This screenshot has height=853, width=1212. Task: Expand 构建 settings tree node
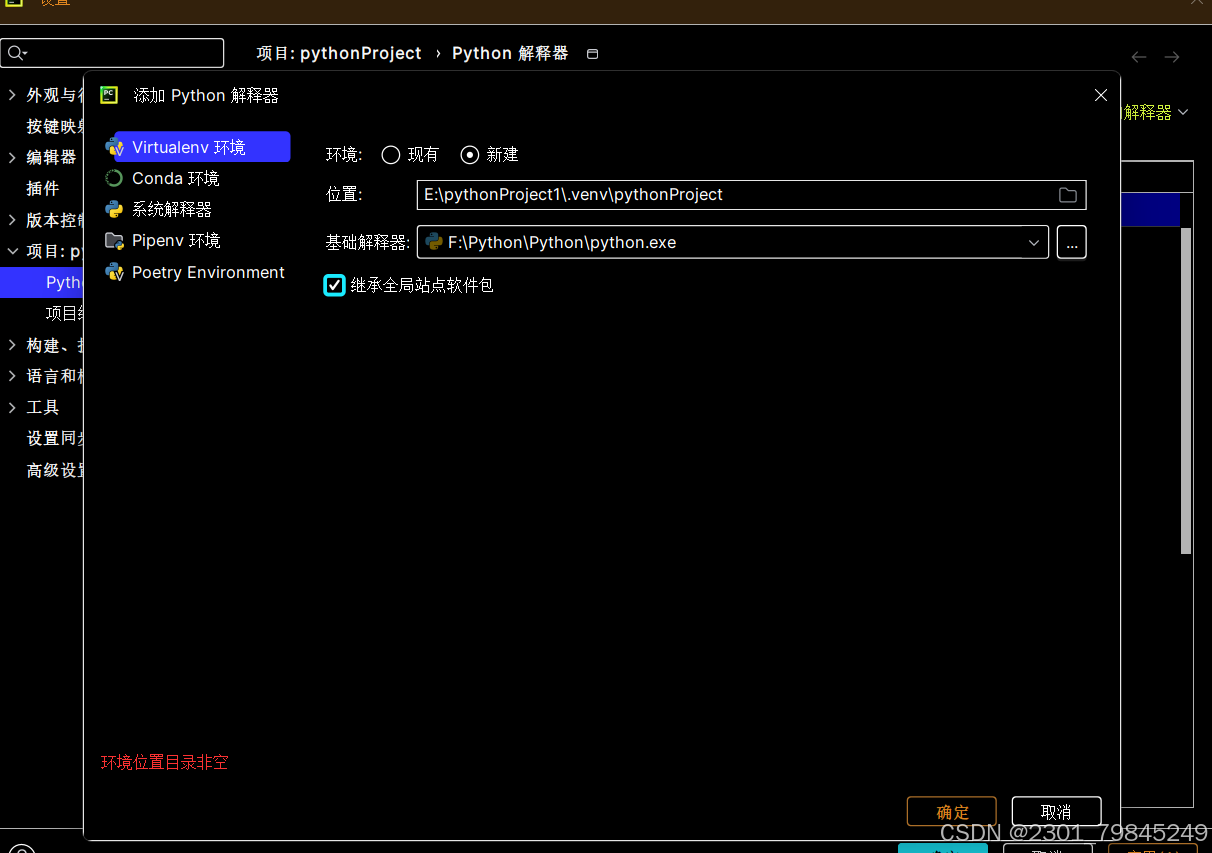pyautogui.click(x=12, y=345)
